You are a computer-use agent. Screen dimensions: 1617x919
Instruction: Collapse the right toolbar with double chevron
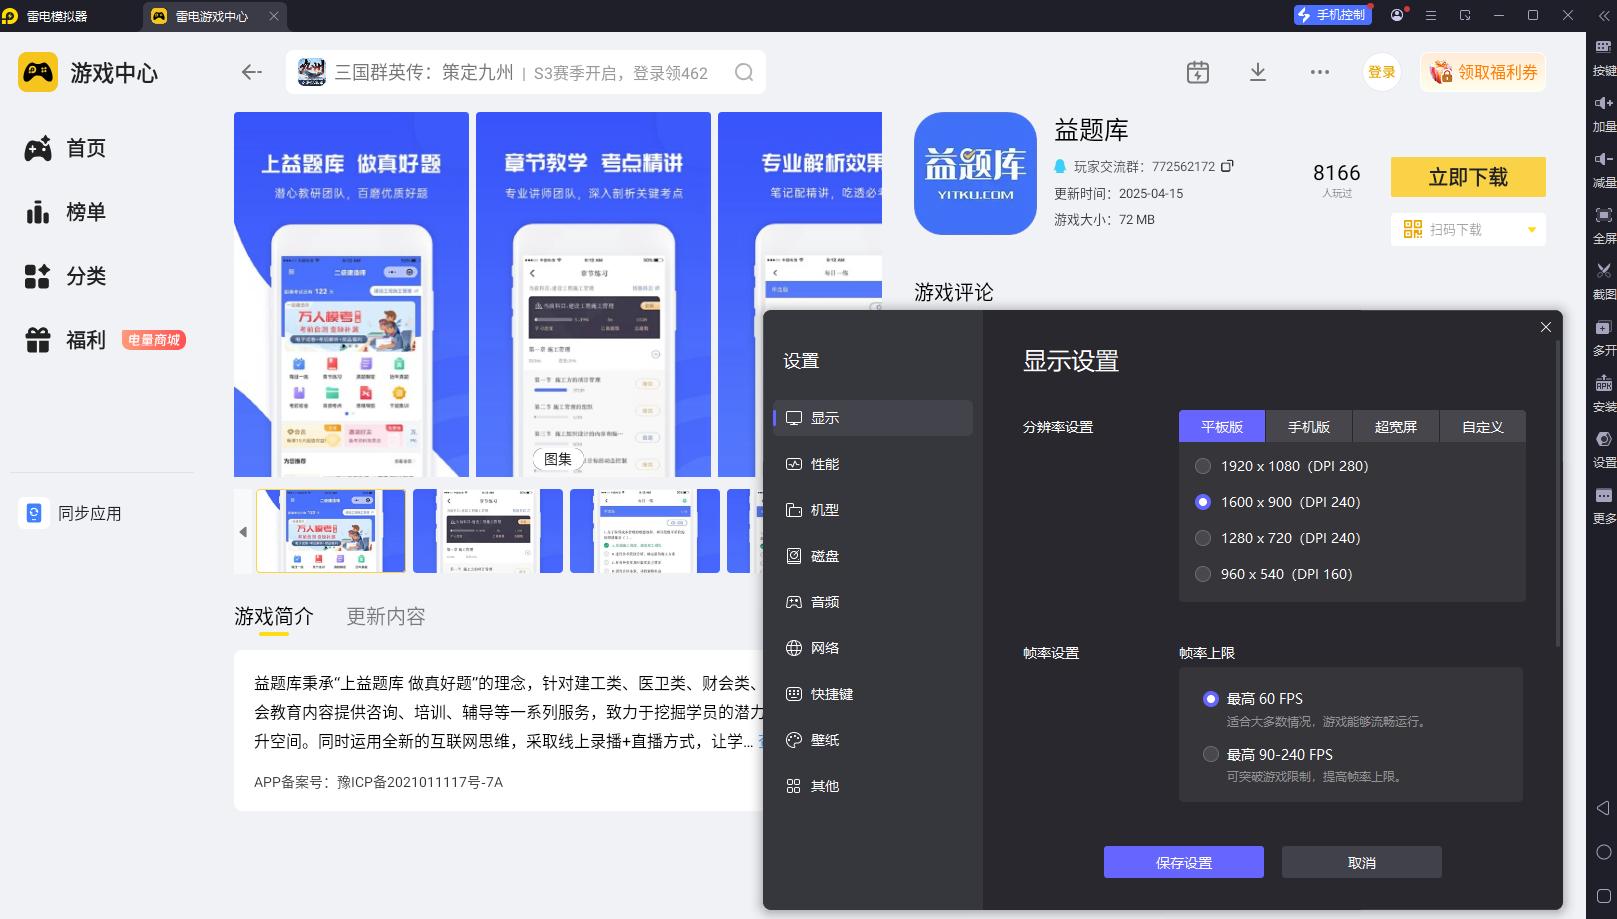pos(1603,15)
